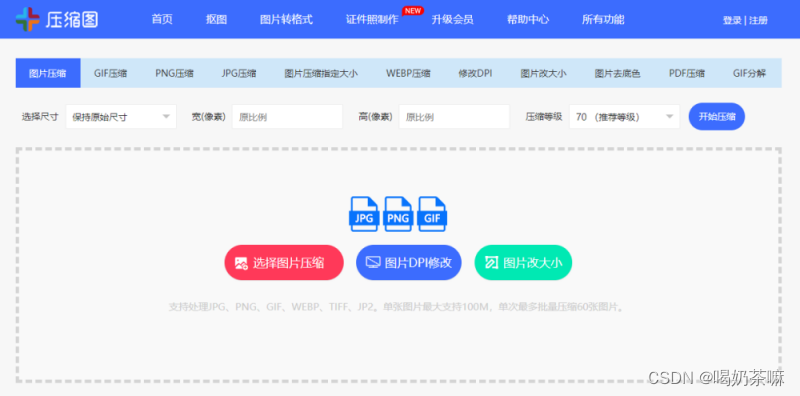
Task: Click the 注册 link
Action: tap(758, 20)
